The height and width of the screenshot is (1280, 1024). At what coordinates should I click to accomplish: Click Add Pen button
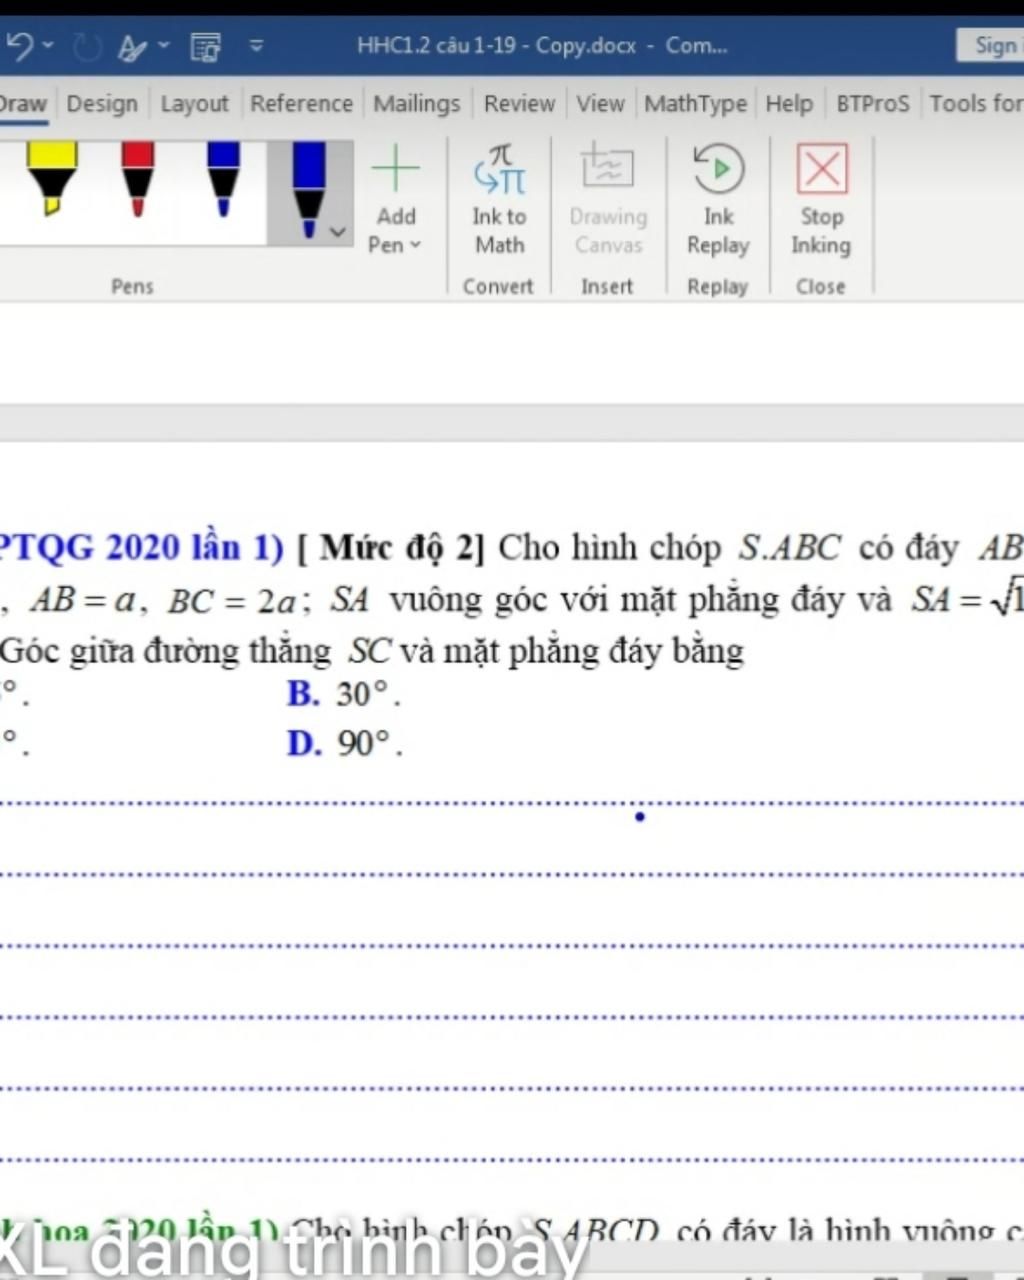[x=395, y=200]
